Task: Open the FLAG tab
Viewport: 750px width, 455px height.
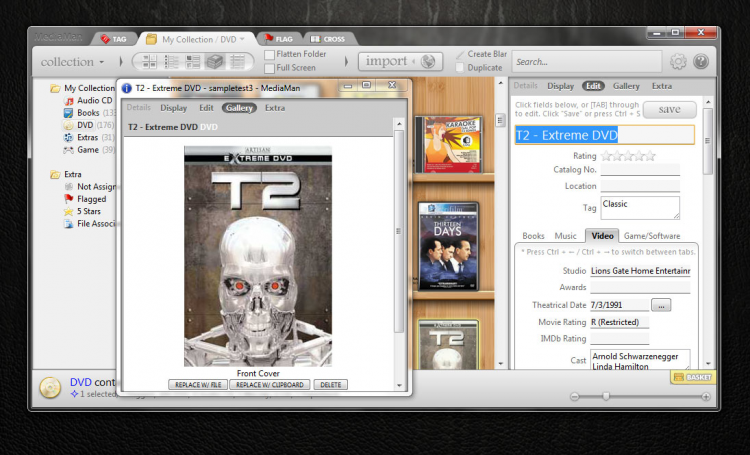Action: click(279, 39)
